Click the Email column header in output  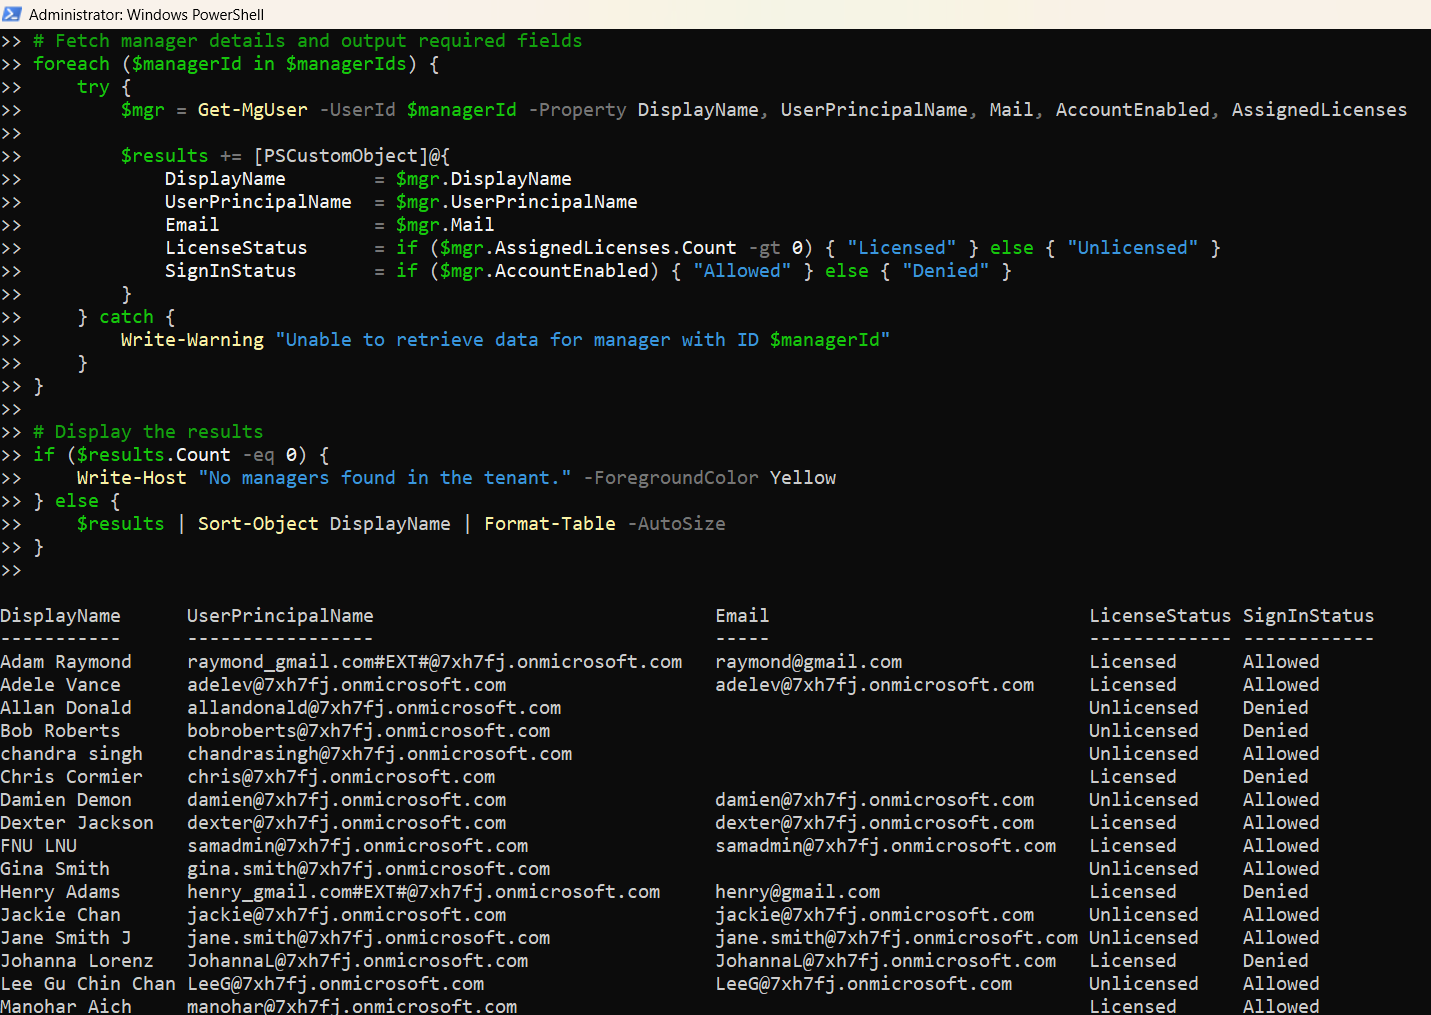pyautogui.click(x=742, y=616)
